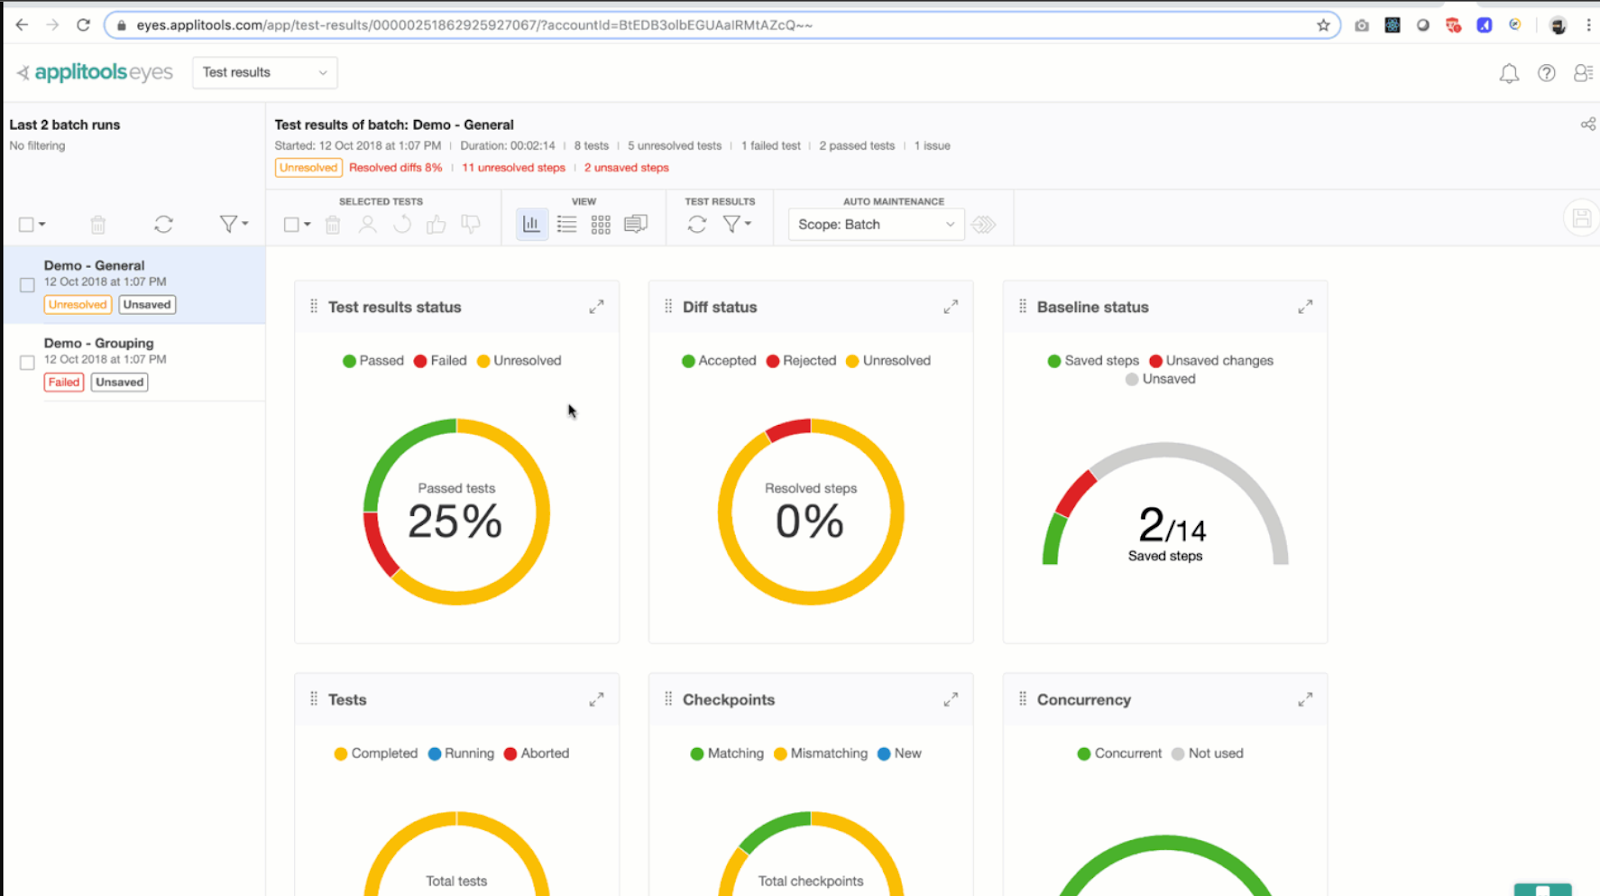Switch to the grid view
Image resolution: width=1600 pixels, height=896 pixels.
601,225
